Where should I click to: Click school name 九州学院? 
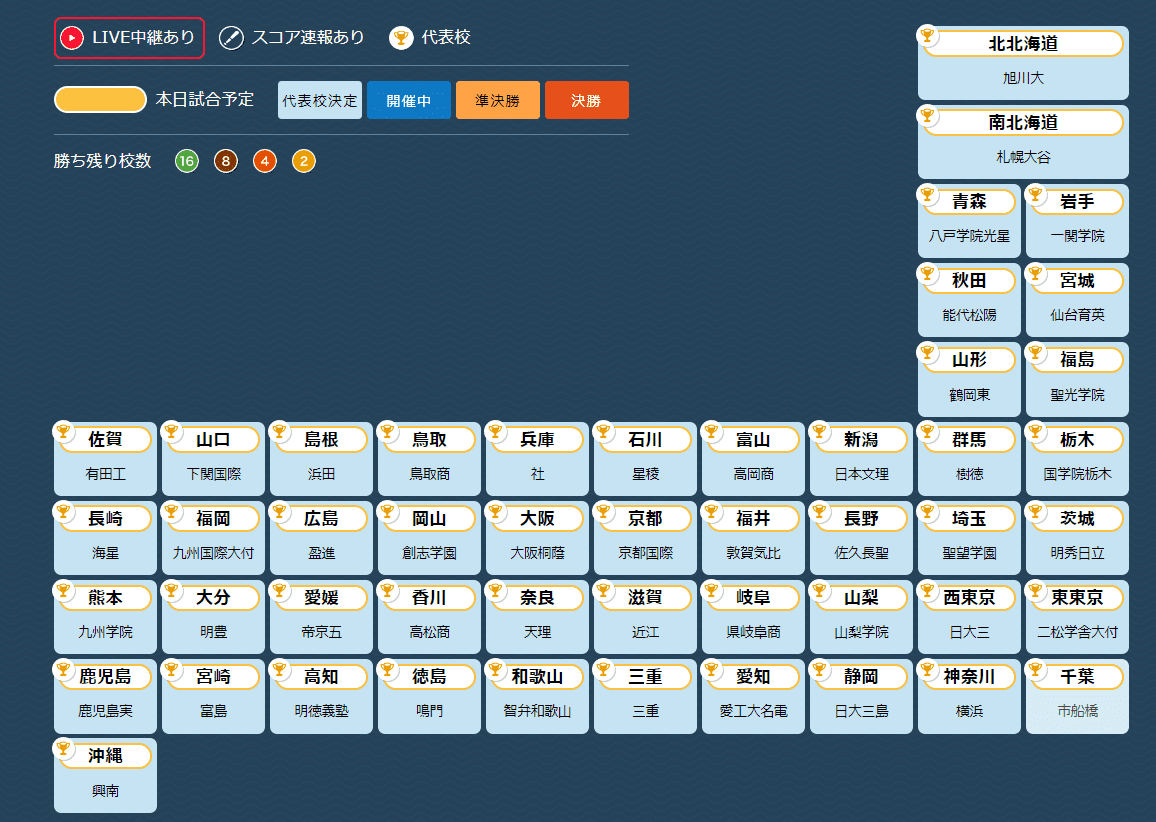[x=105, y=632]
